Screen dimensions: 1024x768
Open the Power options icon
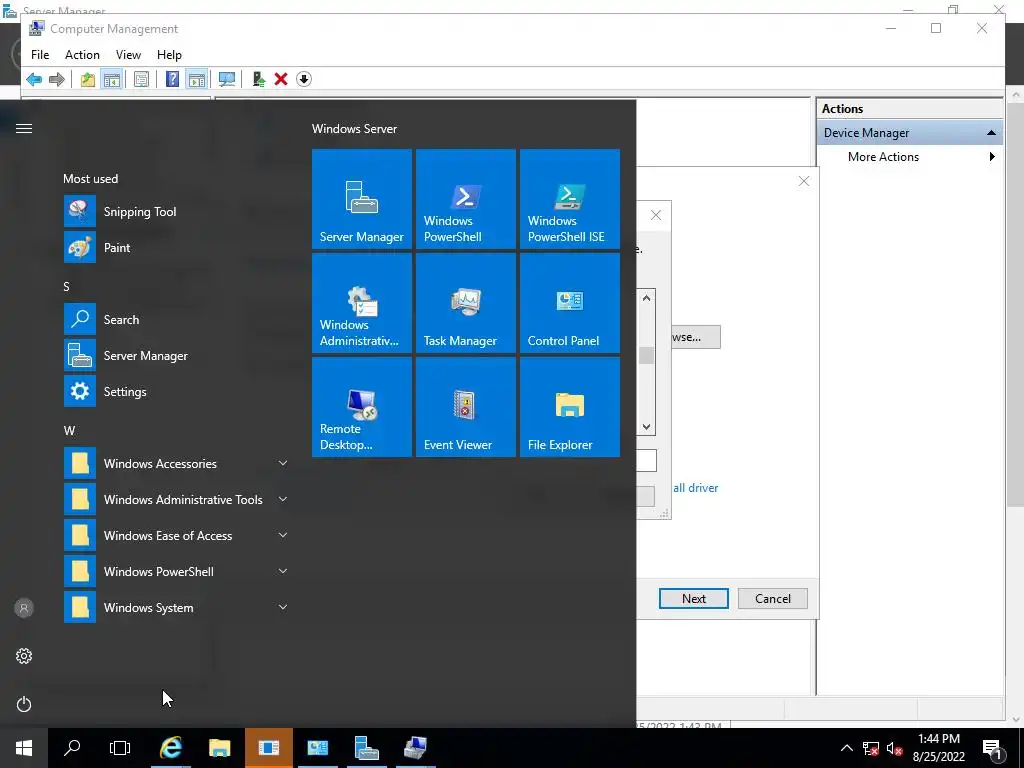(24, 704)
